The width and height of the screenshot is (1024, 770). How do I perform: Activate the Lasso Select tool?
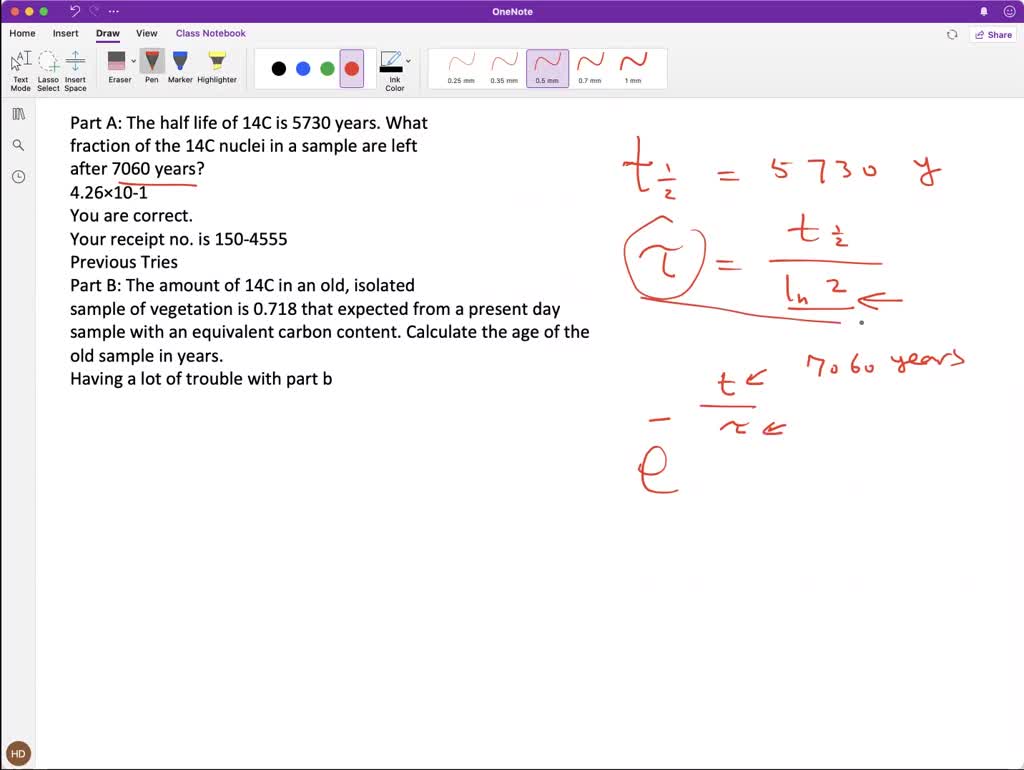coord(48,71)
